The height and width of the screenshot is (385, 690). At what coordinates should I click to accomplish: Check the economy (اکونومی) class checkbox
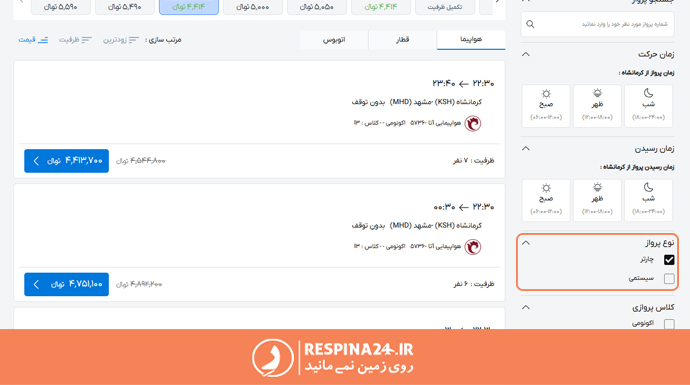(x=669, y=324)
